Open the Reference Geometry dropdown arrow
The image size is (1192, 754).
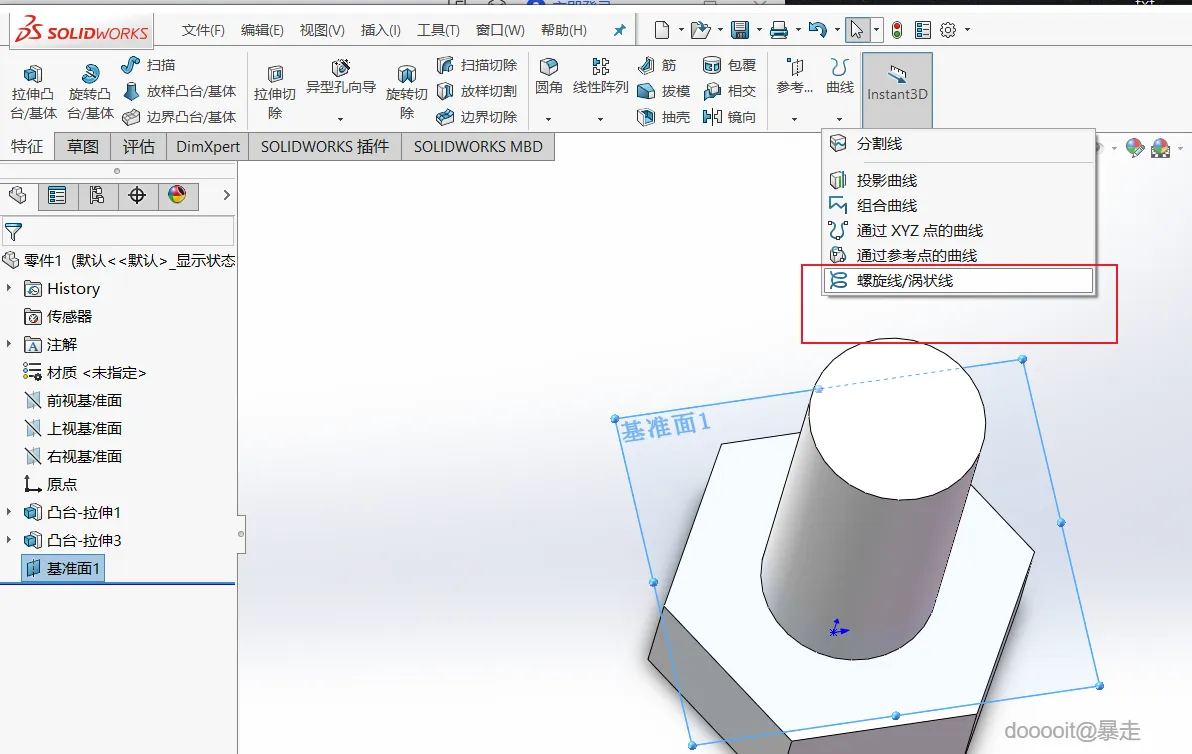794,119
